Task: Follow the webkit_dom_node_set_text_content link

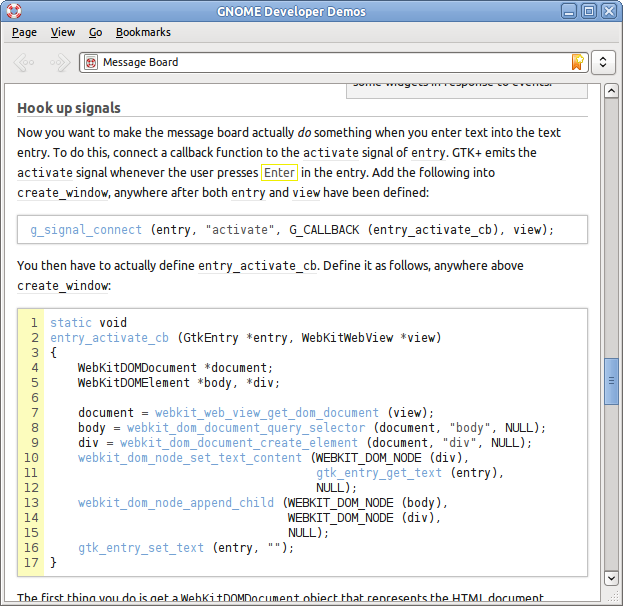Action: [190, 458]
